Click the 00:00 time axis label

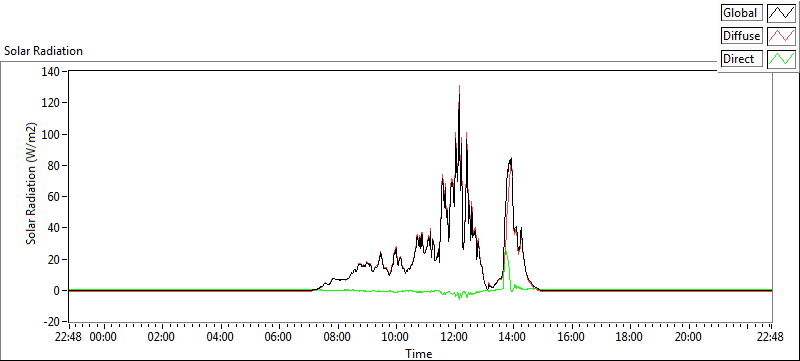[104, 337]
